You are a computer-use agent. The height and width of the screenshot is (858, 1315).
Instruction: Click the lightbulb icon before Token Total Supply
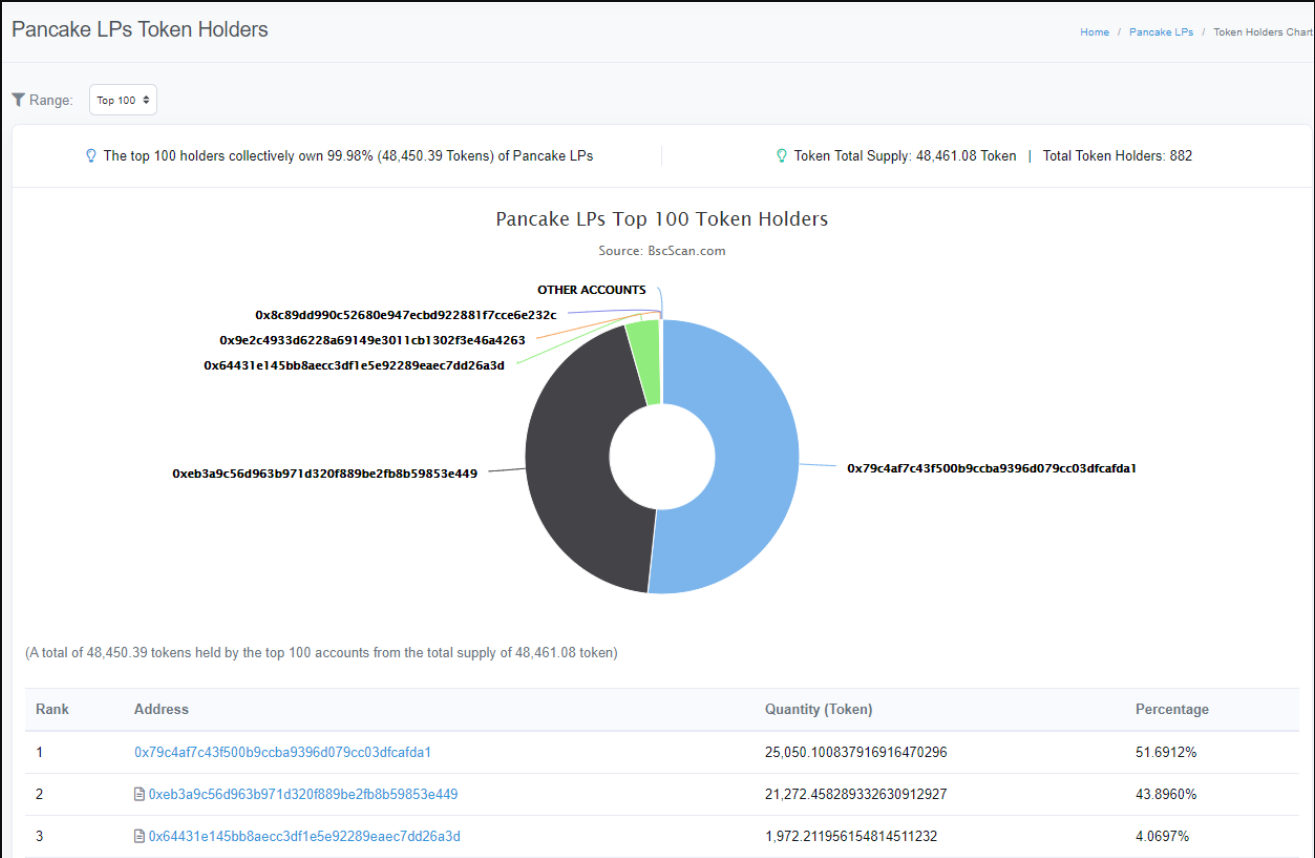782,156
